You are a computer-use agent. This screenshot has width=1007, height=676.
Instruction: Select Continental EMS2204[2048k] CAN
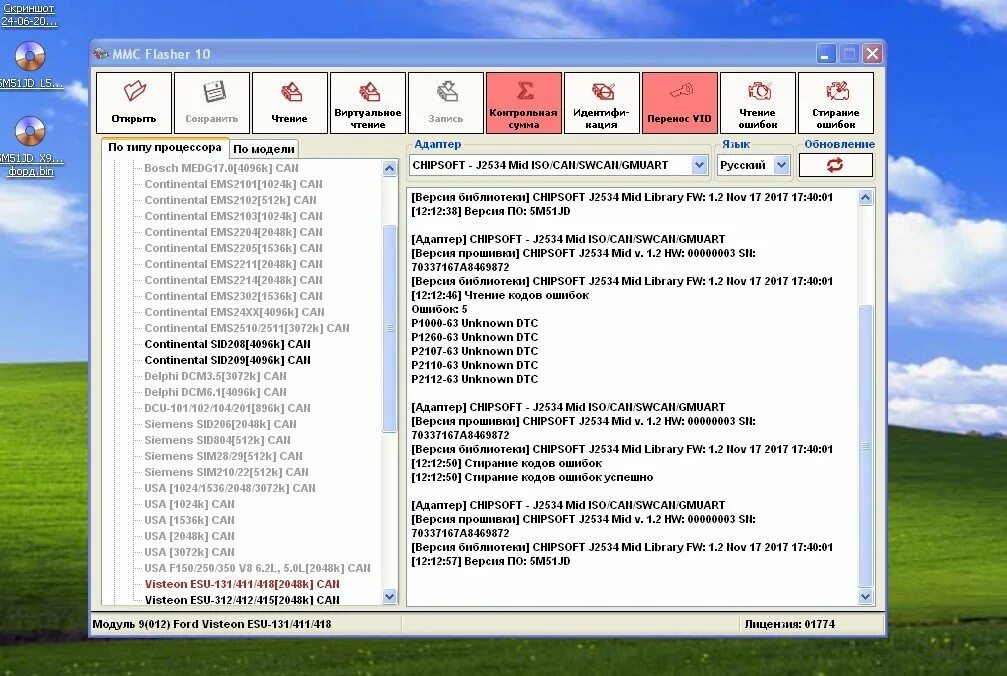233,232
